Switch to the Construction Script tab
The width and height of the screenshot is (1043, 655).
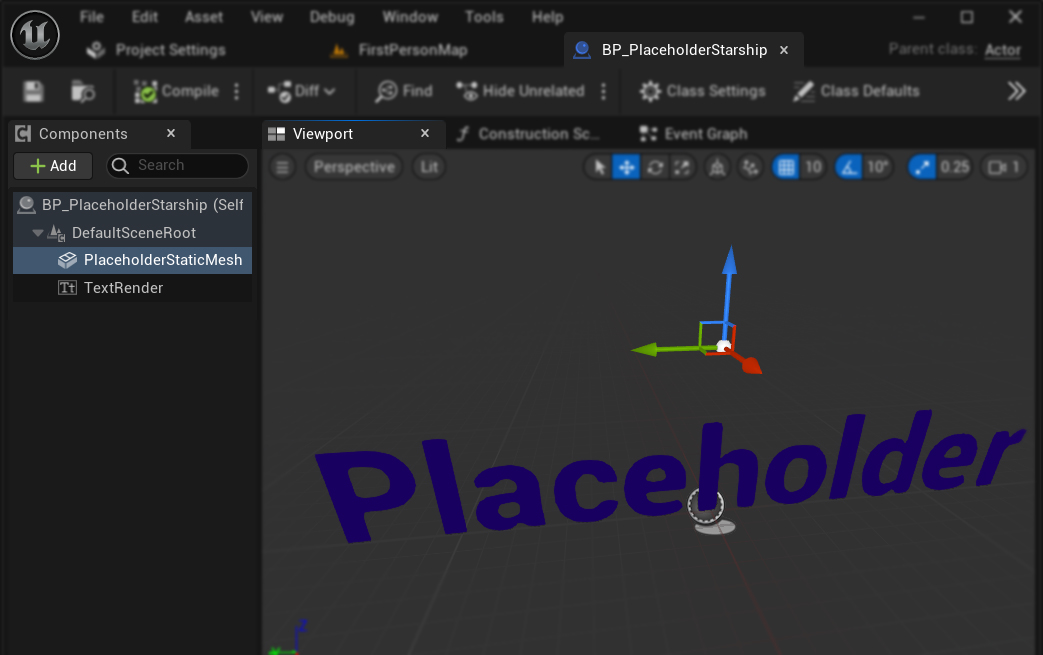tap(530, 134)
